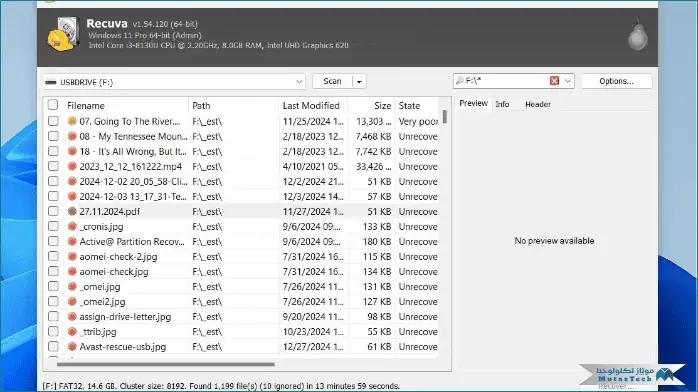Viewport: 698px width, 392px height.
Task: Tick the select-all checkbox in the header
Action: (x=53, y=105)
